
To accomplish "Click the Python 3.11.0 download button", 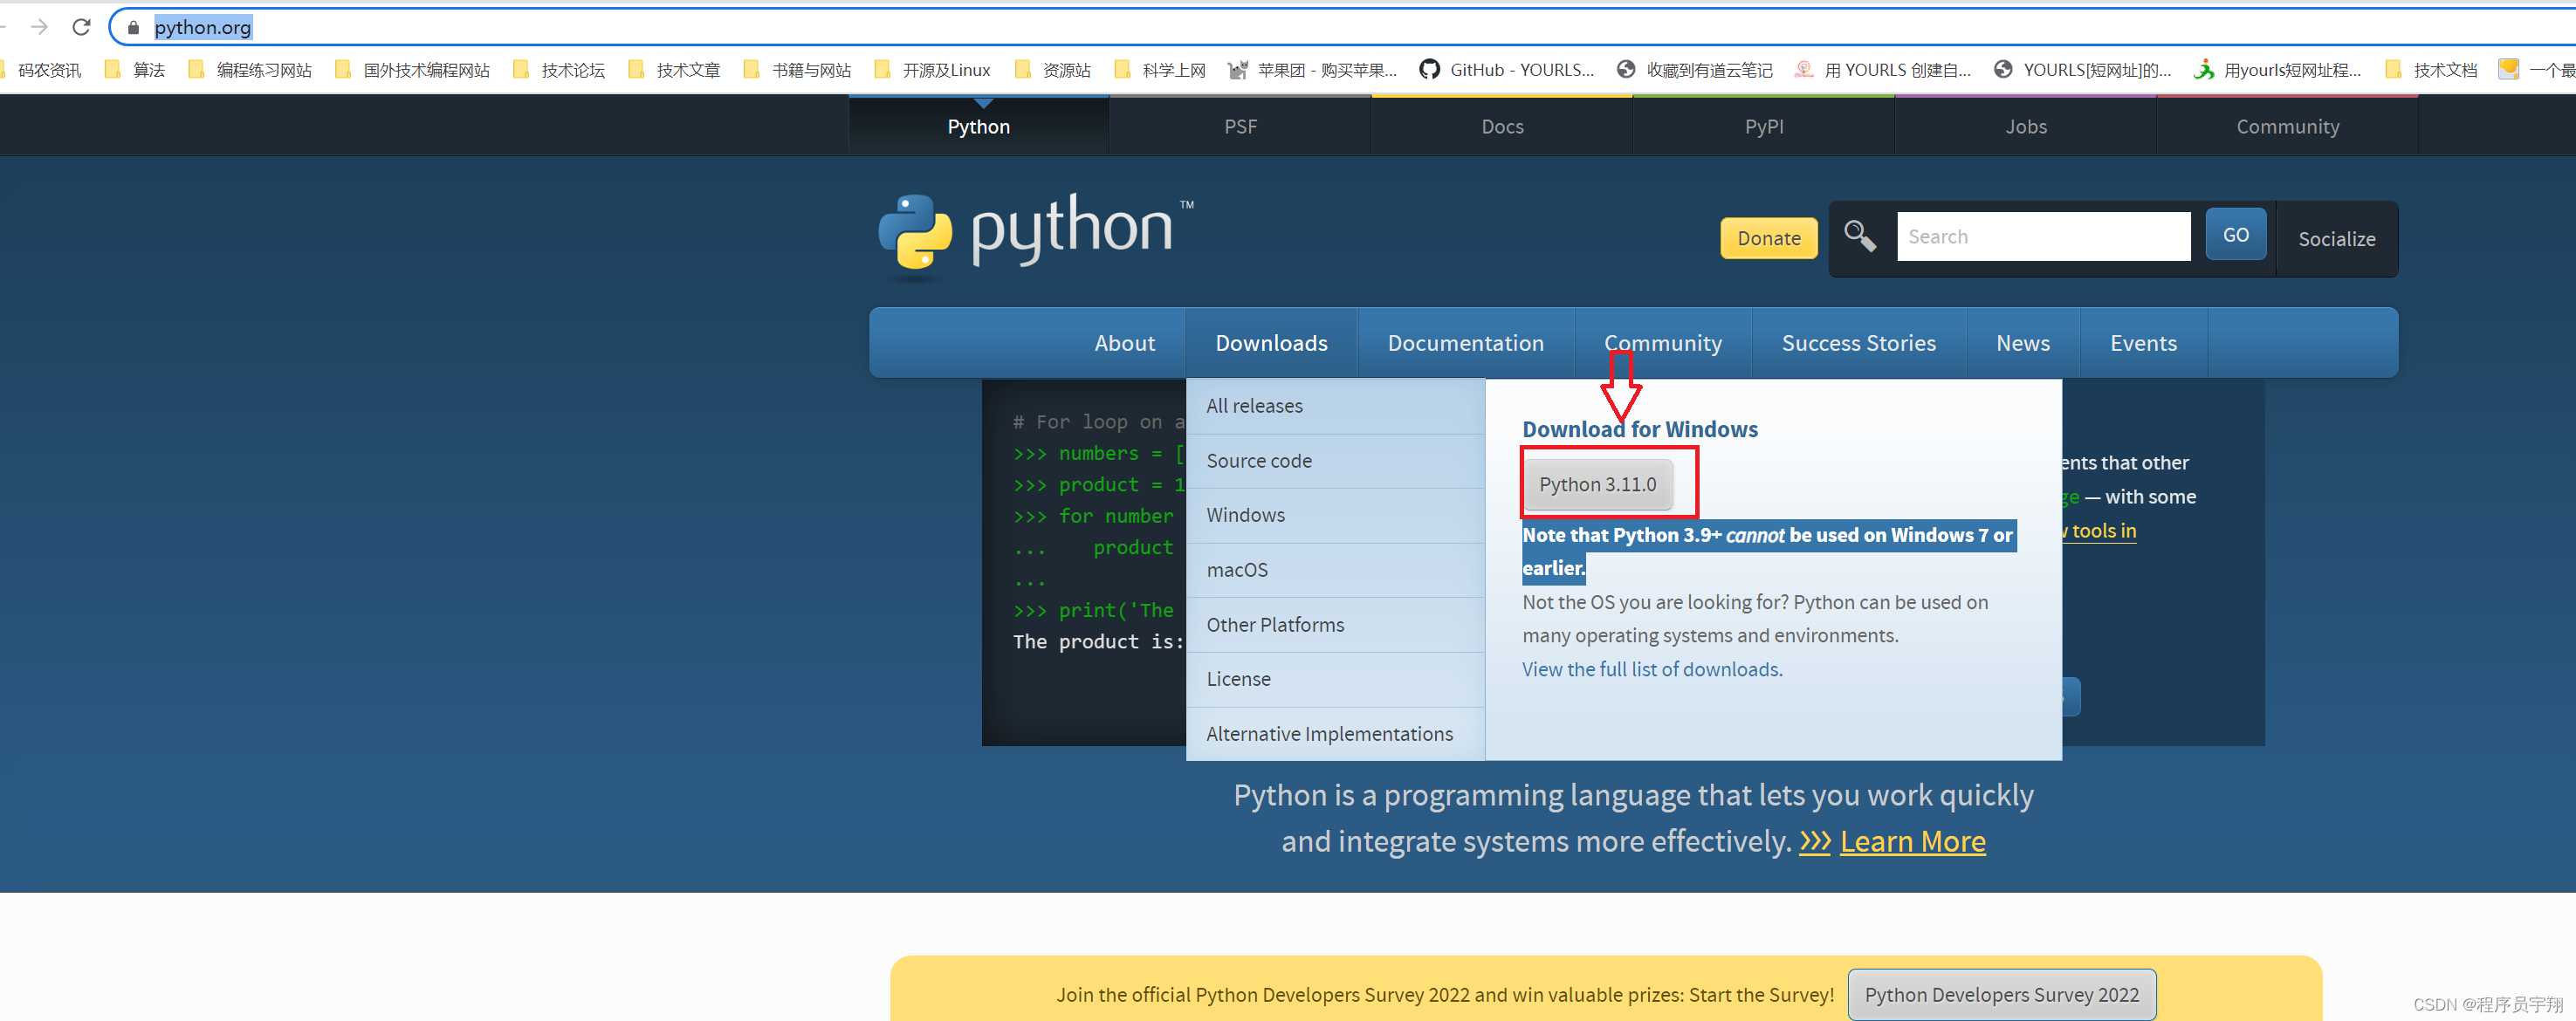I will pyautogui.click(x=1597, y=484).
